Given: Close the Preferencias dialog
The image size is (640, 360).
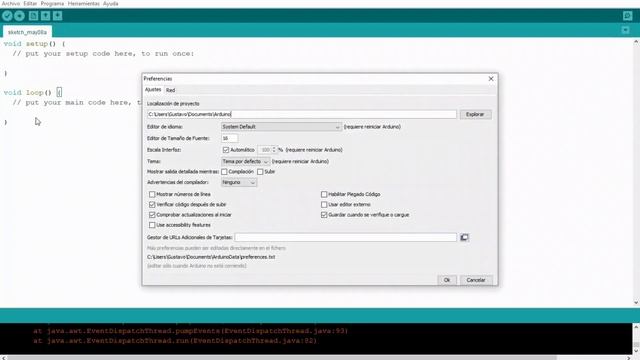Looking at the screenshot, I should [x=491, y=79].
